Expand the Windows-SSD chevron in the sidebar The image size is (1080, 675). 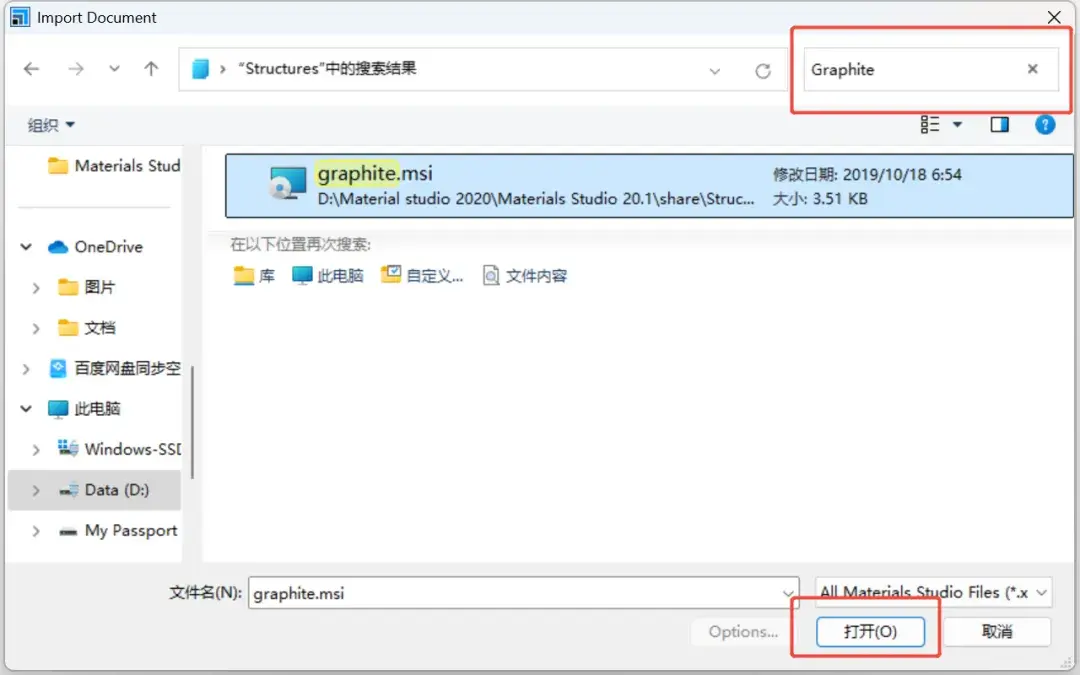click(37, 449)
